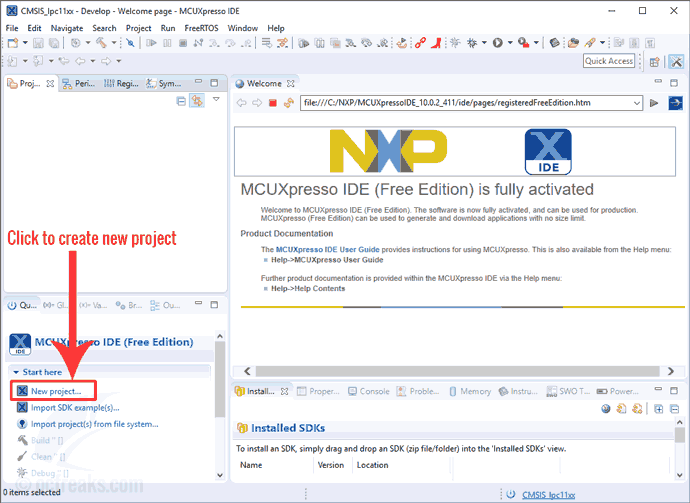Click the Go play arrow beside URL field
This screenshot has width=690, height=503.
click(654, 103)
